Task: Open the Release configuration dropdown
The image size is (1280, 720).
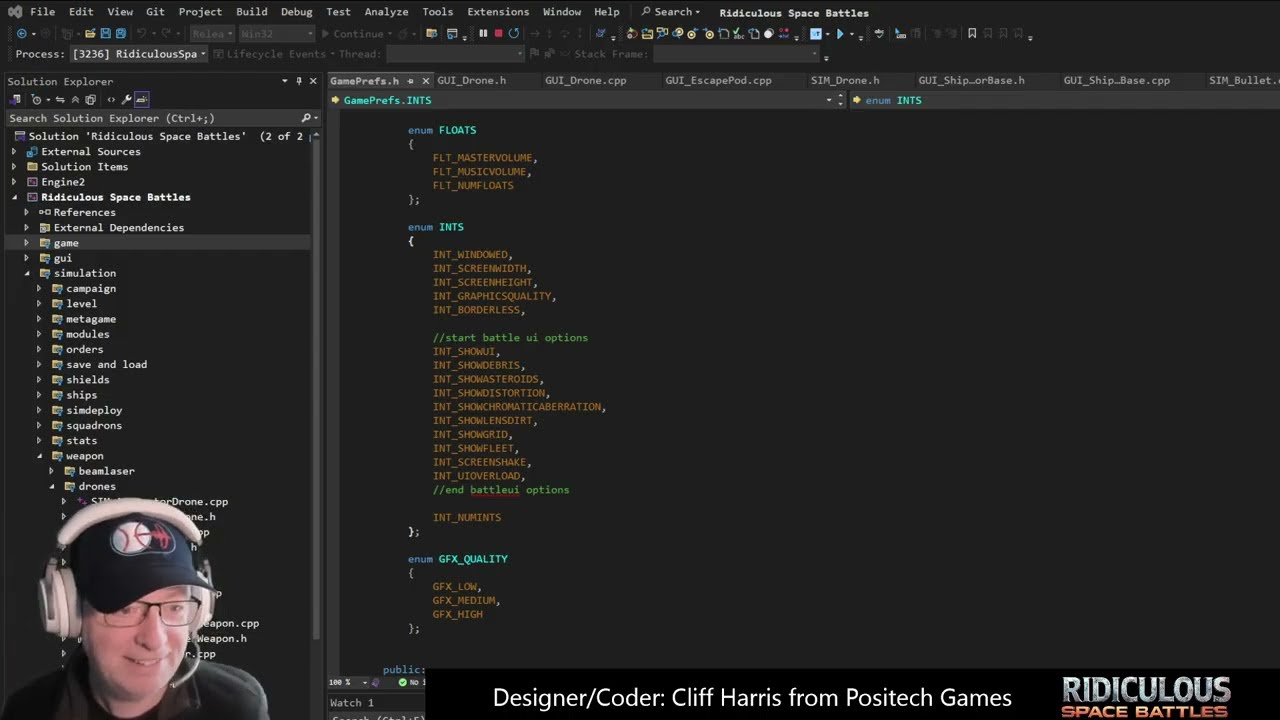Action: click(x=211, y=33)
